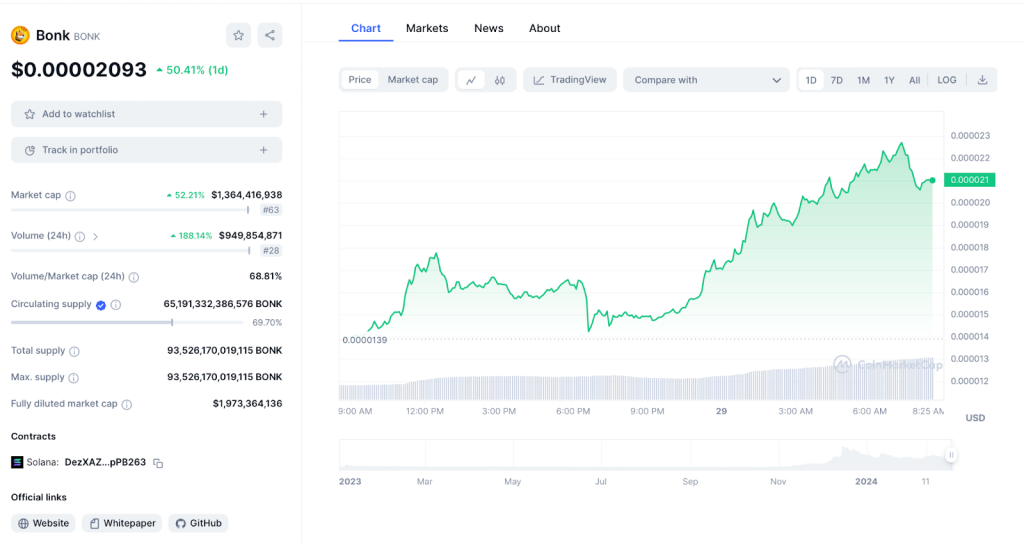
Task: Click the current price 0.000021 chart label
Action: (x=970, y=180)
